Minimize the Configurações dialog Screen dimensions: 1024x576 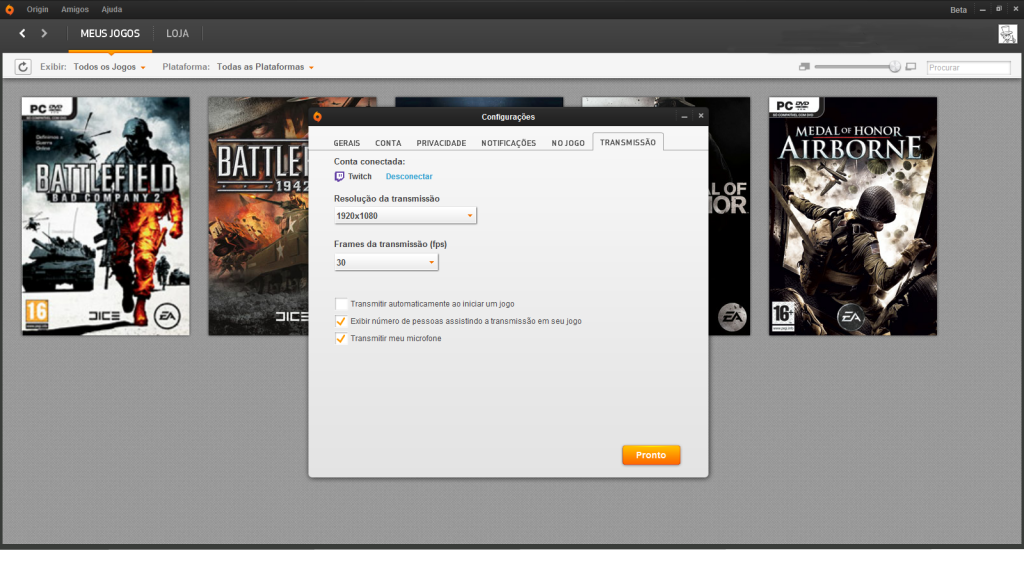684,116
